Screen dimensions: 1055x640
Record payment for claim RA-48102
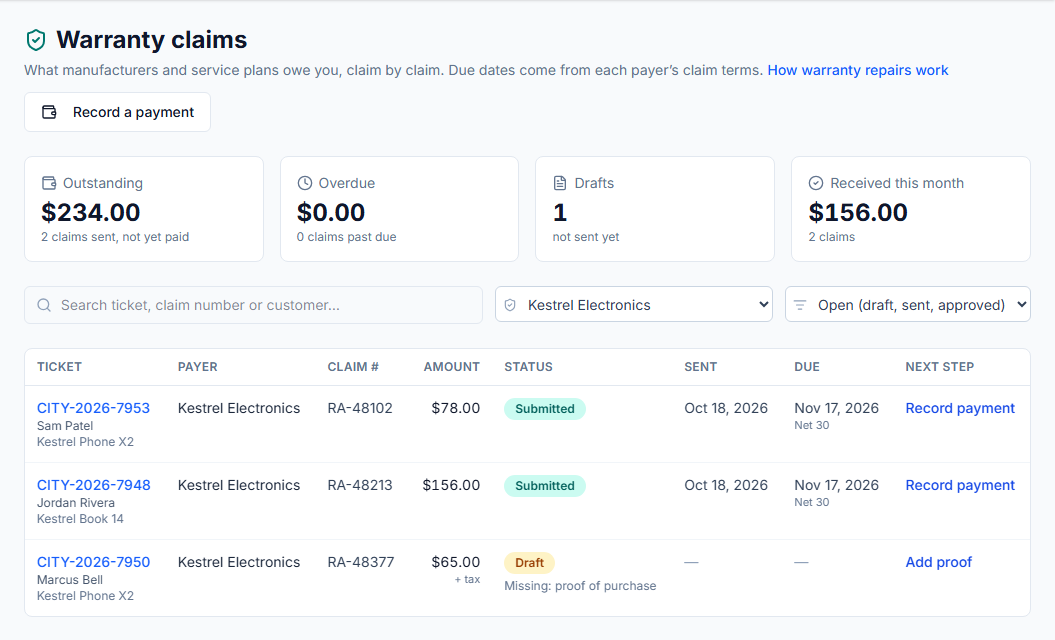click(x=960, y=408)
